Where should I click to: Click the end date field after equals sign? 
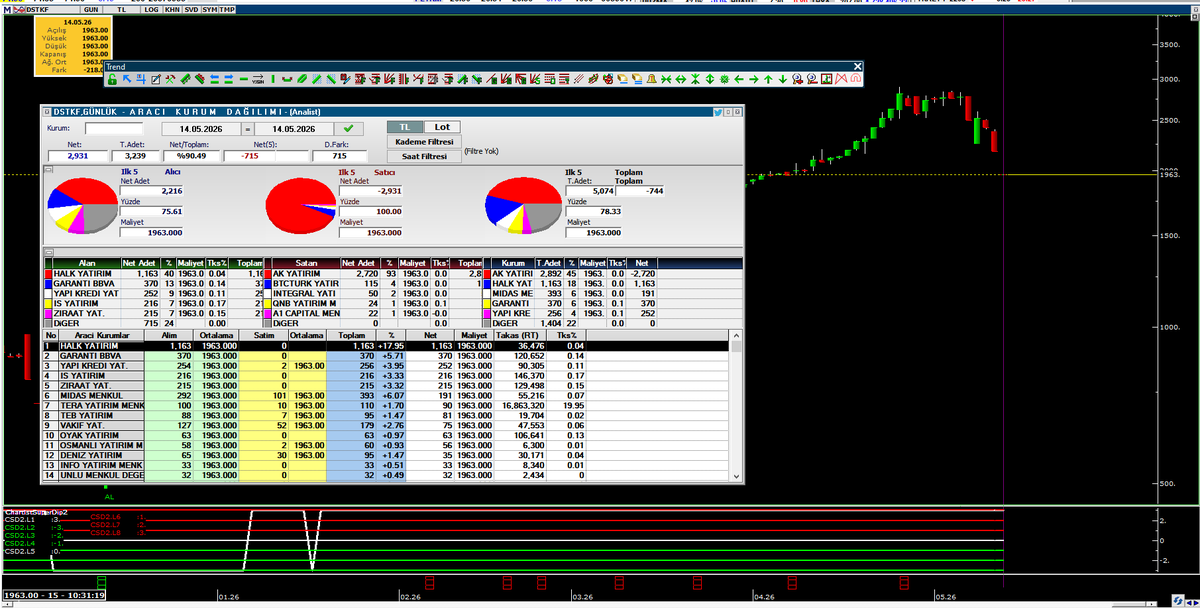(294, 128)
